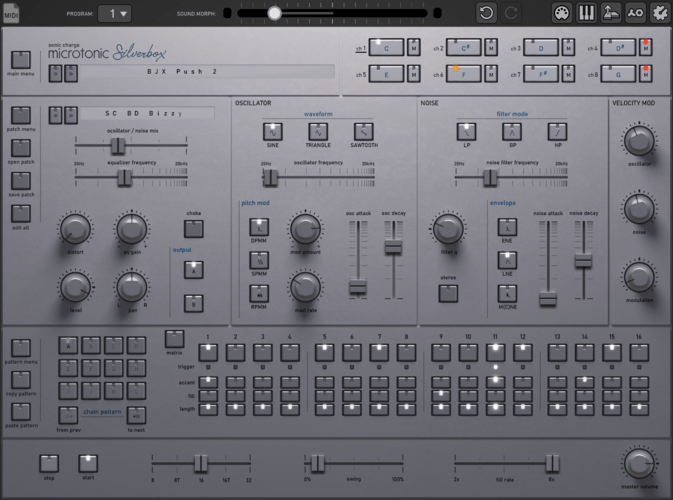The width and height of the screenshot is (673, 500).
Task: Open the settings gear icon
Action: pos(660,13)
